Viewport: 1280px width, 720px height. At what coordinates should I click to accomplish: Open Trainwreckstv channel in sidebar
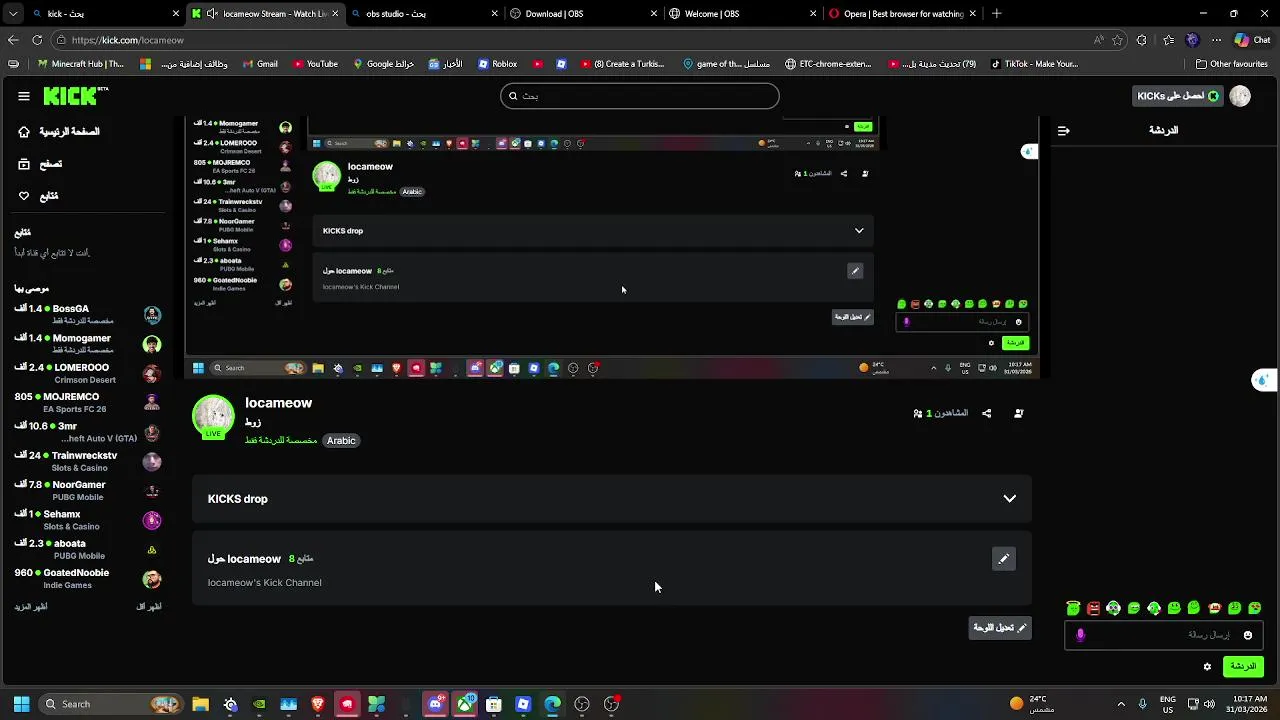click(x=88, y=461)
